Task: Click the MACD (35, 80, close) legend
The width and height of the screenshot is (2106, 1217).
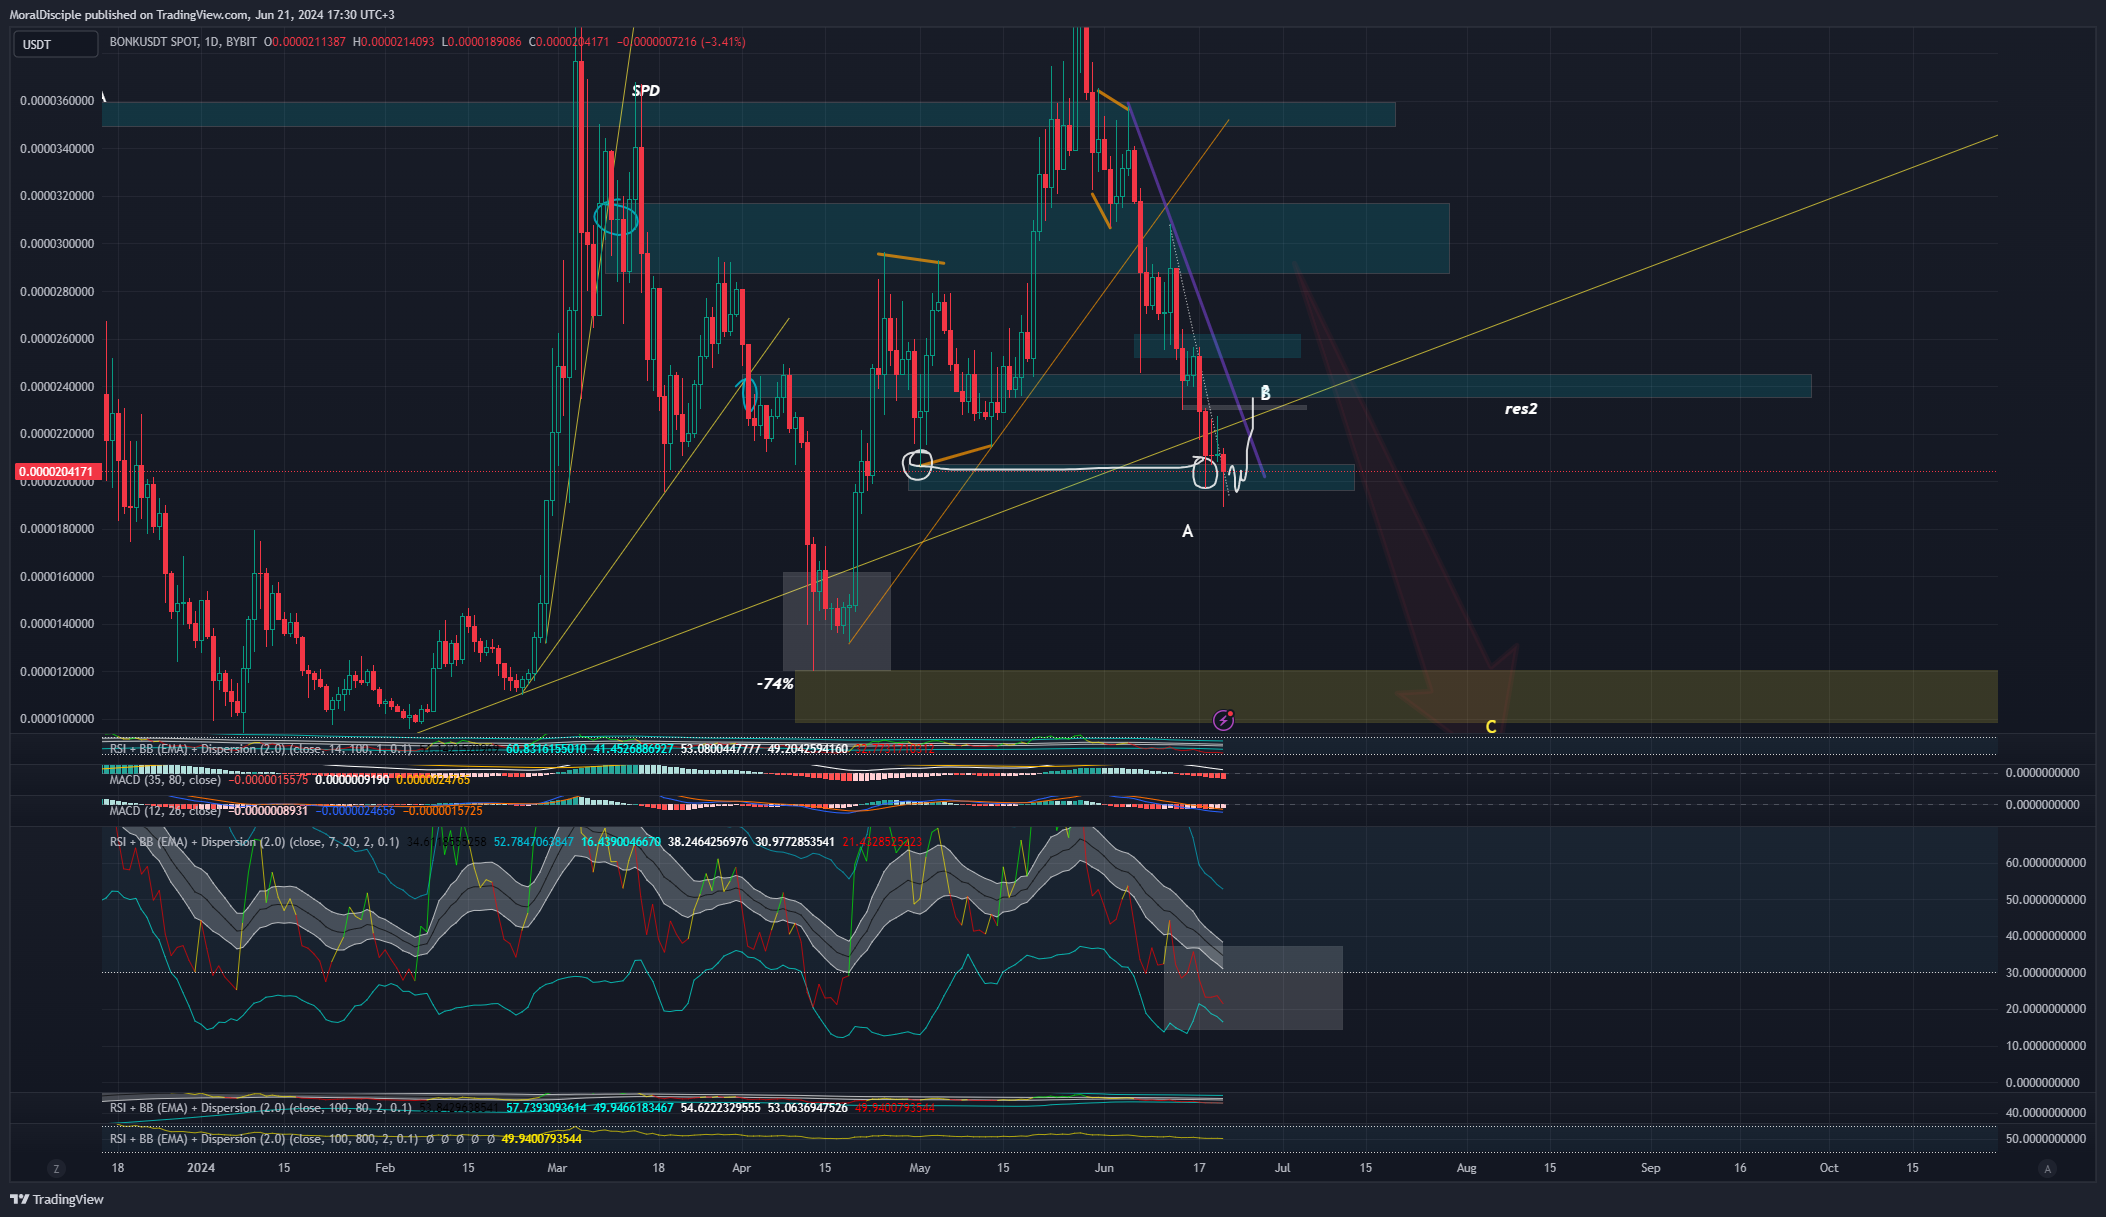Action: (x=165, y=780)
